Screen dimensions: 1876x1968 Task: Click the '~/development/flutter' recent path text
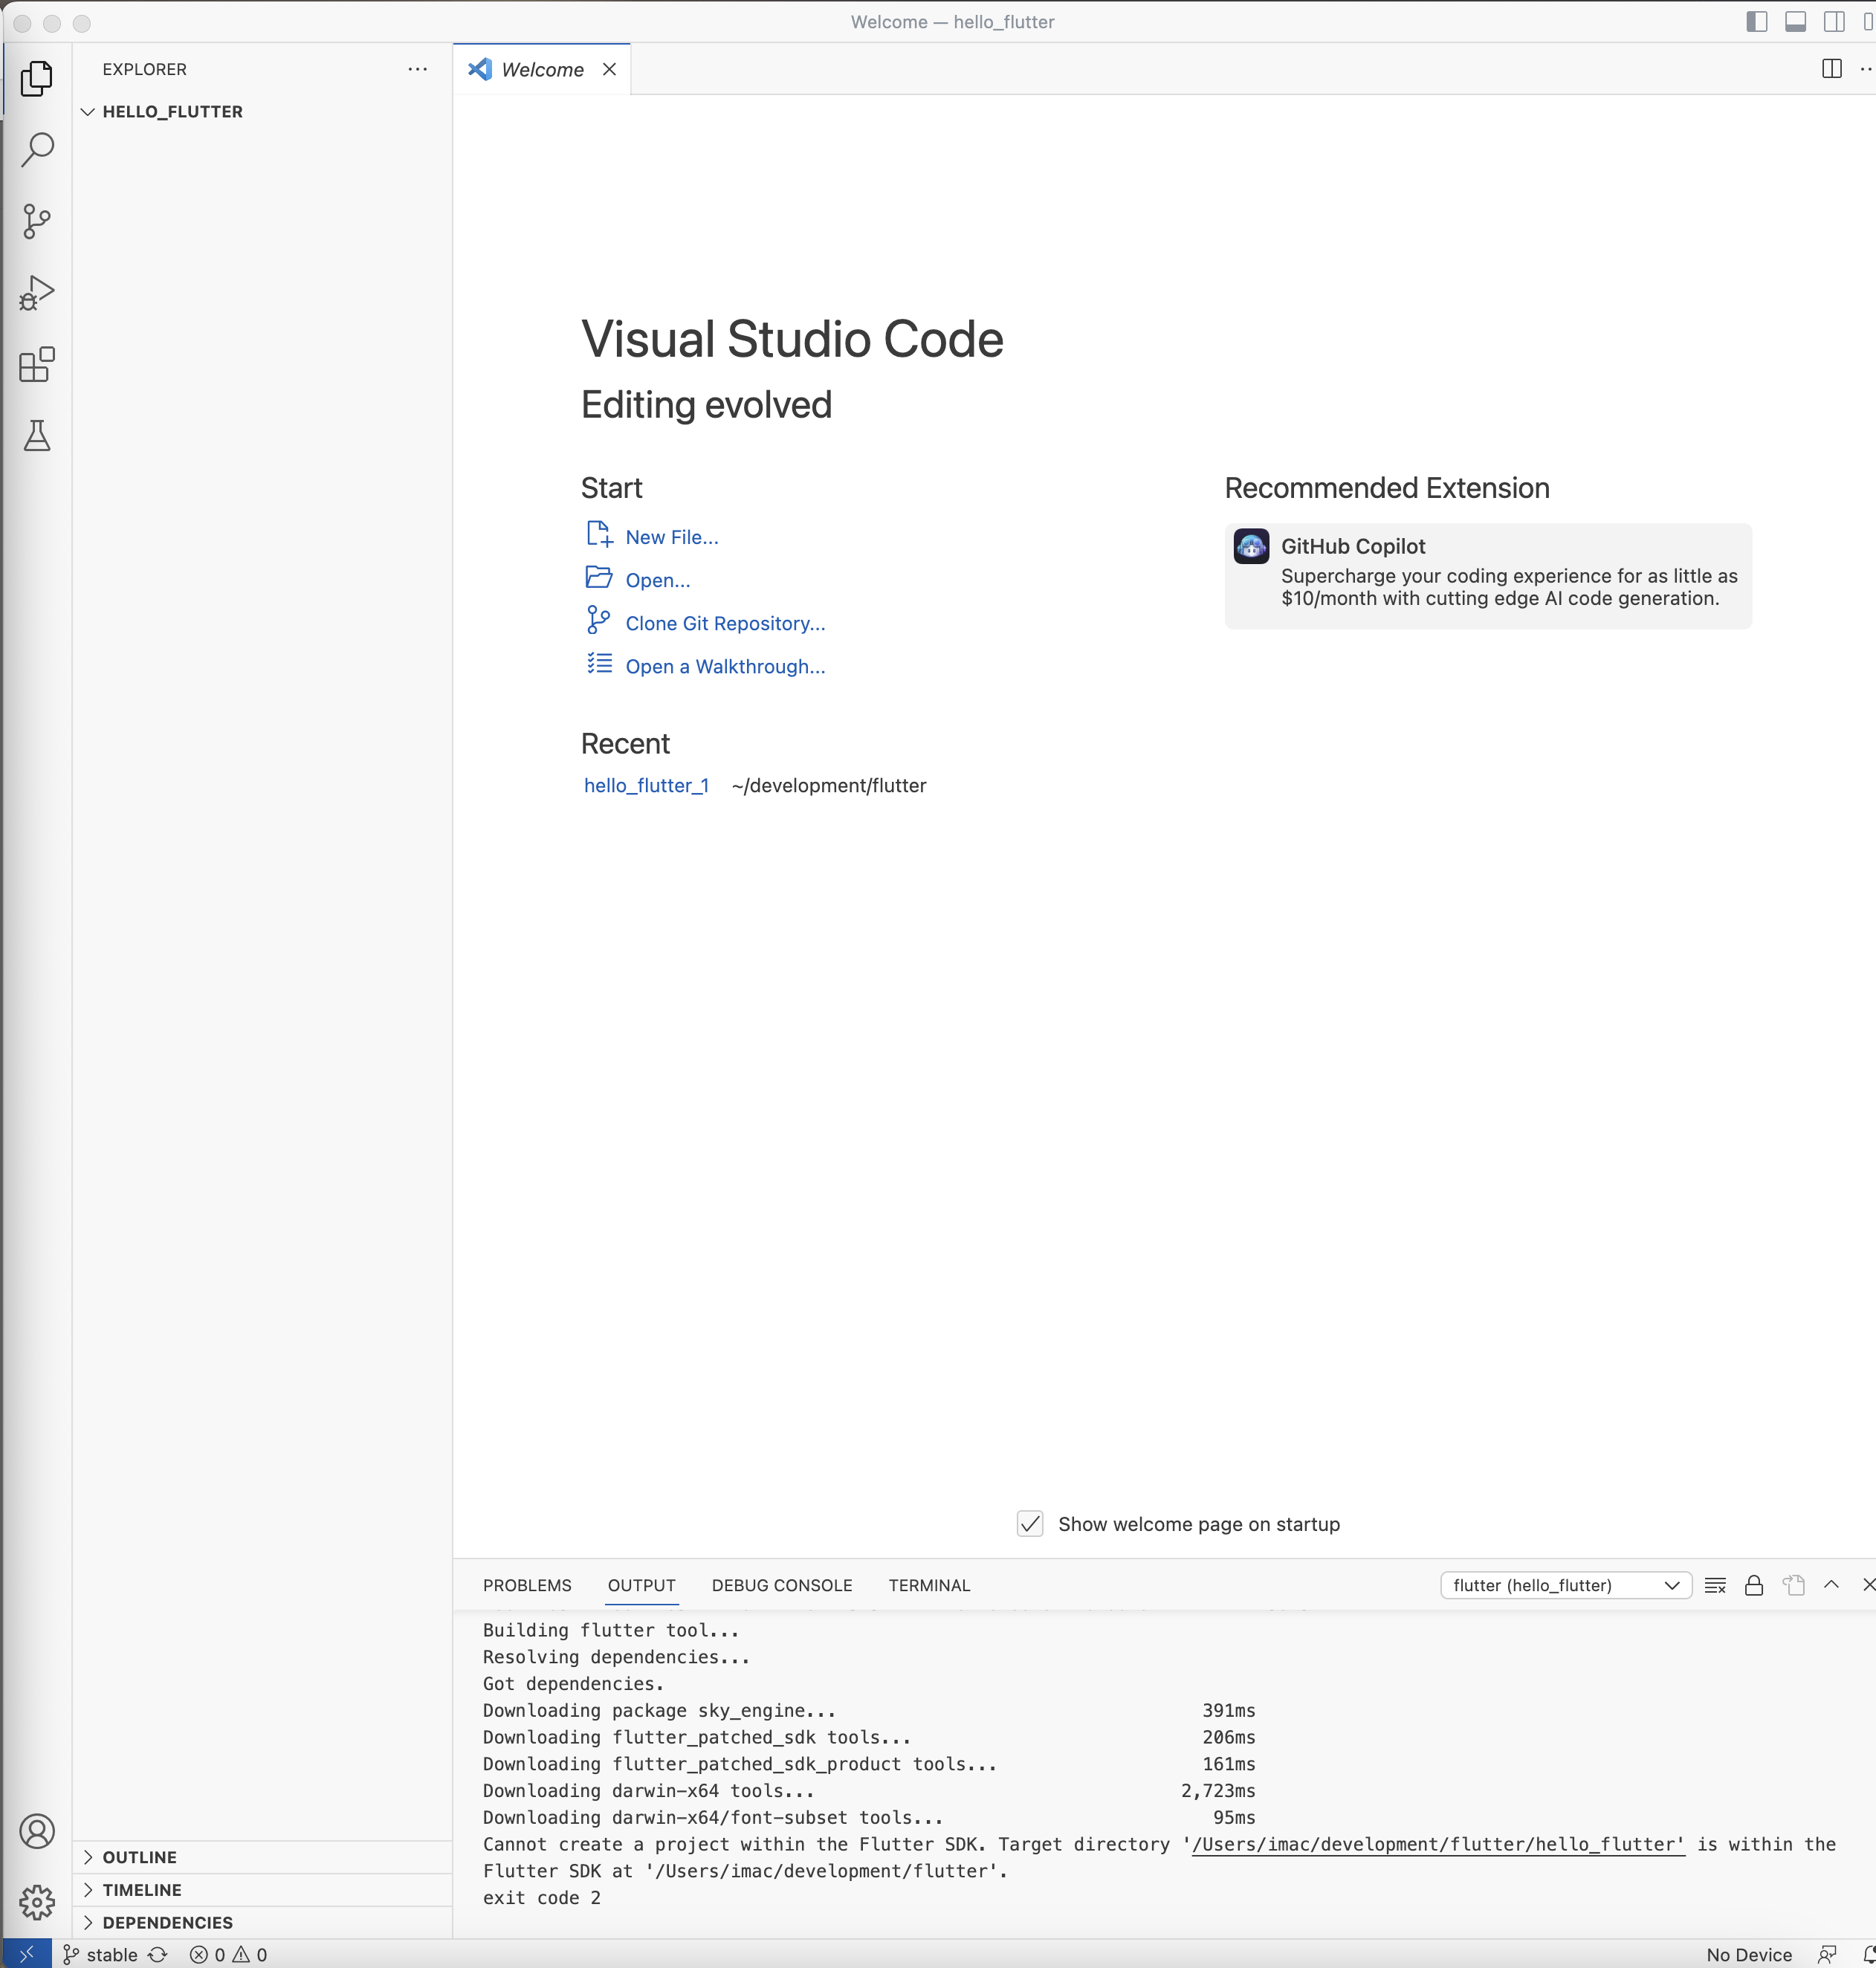pos(829,785)
